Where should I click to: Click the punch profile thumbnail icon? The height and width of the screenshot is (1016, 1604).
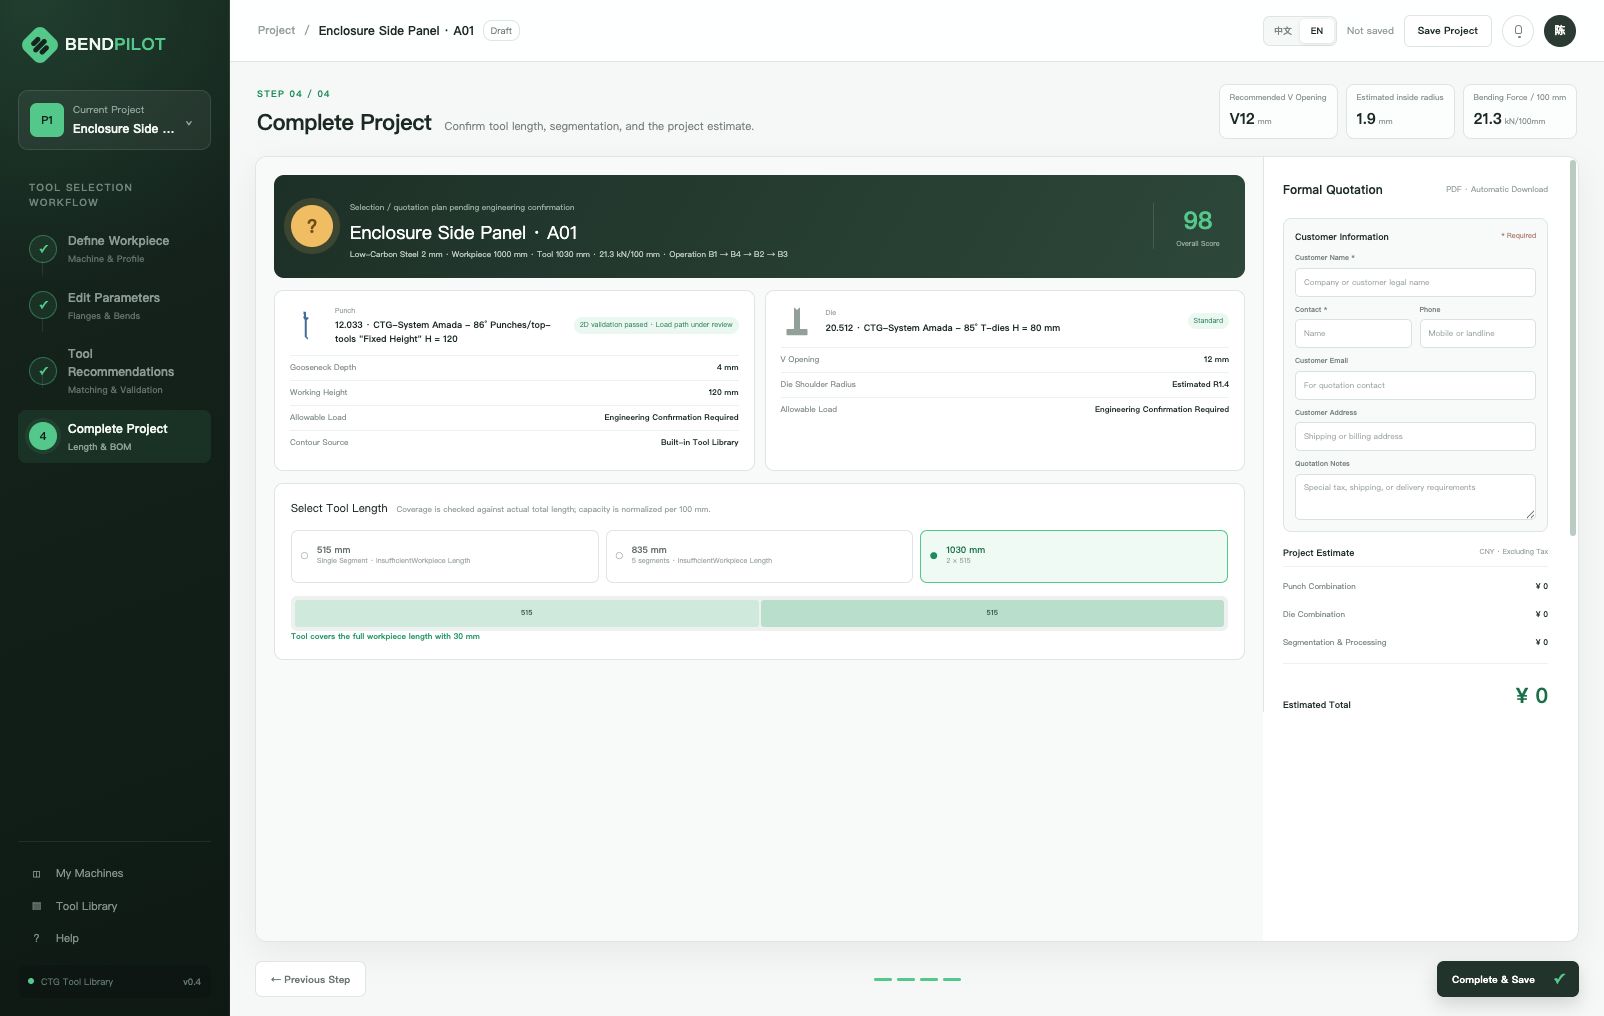click(306, 325)
